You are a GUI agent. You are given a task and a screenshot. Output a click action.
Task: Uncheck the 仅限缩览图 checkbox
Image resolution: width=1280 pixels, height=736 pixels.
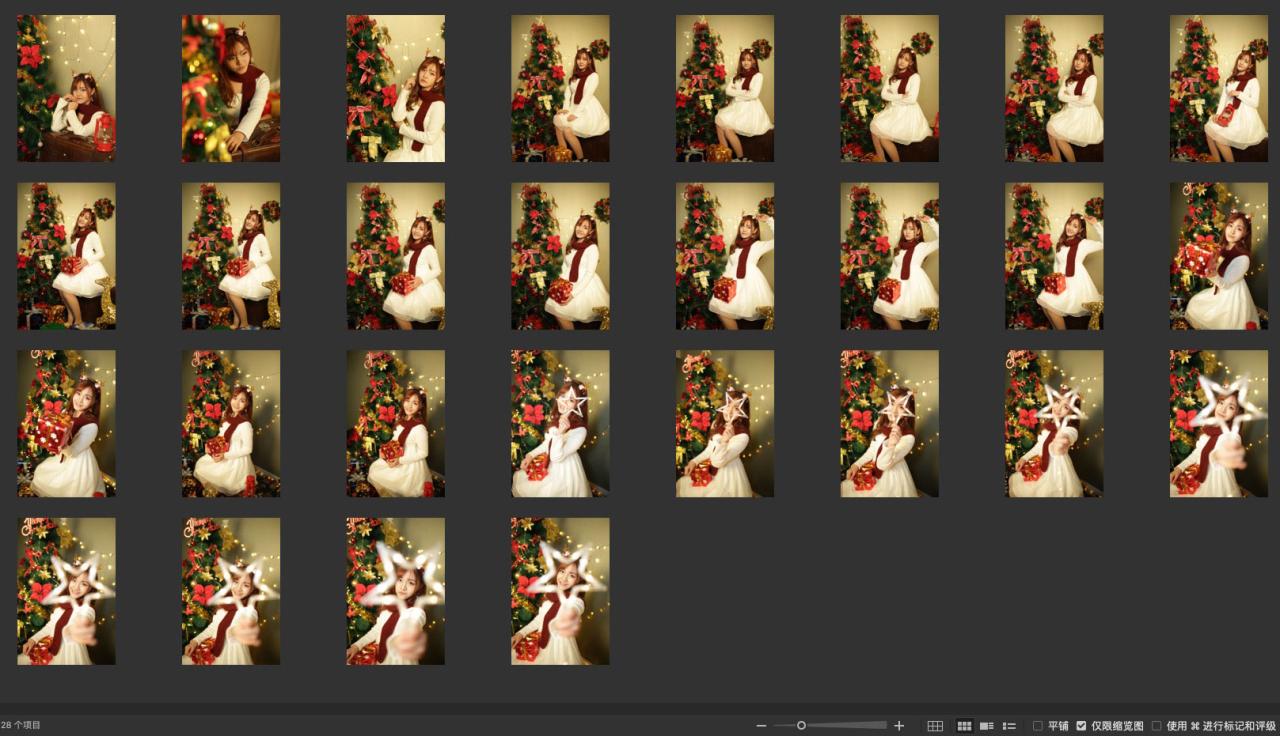(x=1081, y=726)
